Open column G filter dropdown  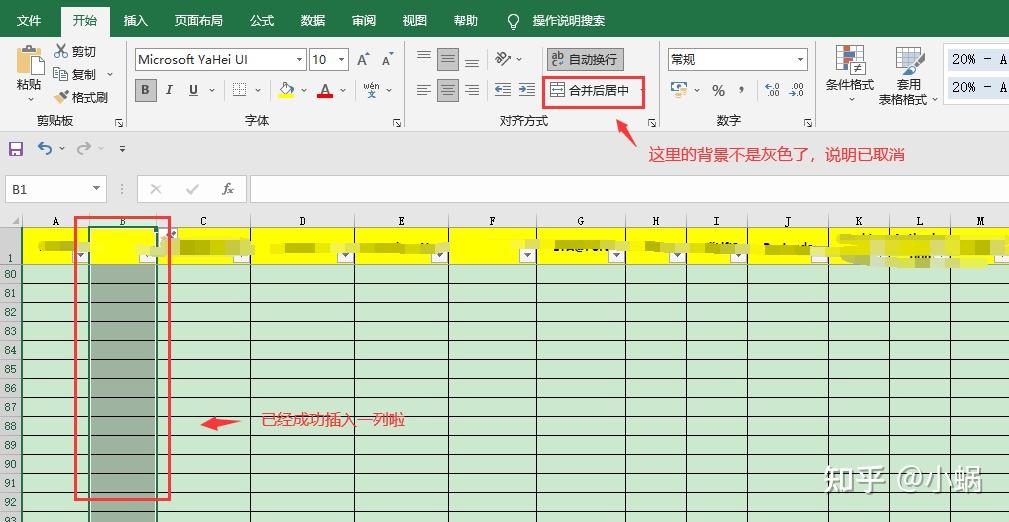[616, 256]
